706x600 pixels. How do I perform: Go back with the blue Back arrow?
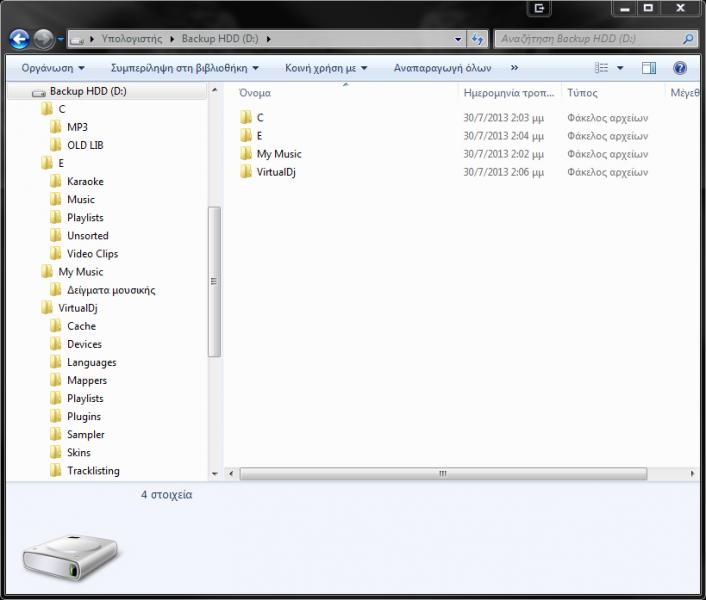pyautogui.click(x=19, y=39)
